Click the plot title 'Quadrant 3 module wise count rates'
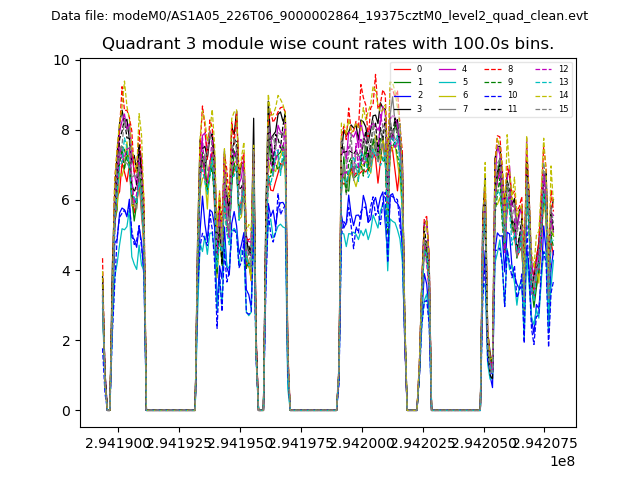 click(328, 44)
